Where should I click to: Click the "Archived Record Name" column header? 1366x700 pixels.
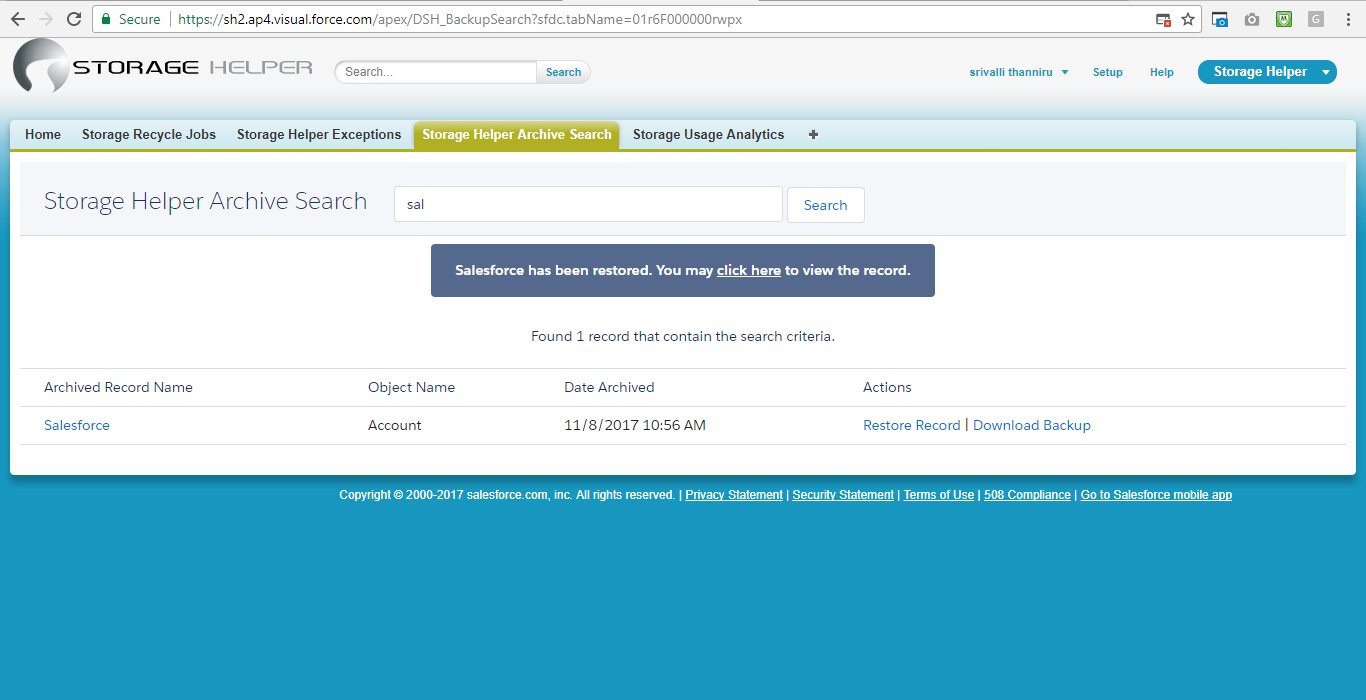tap(118, 387)
